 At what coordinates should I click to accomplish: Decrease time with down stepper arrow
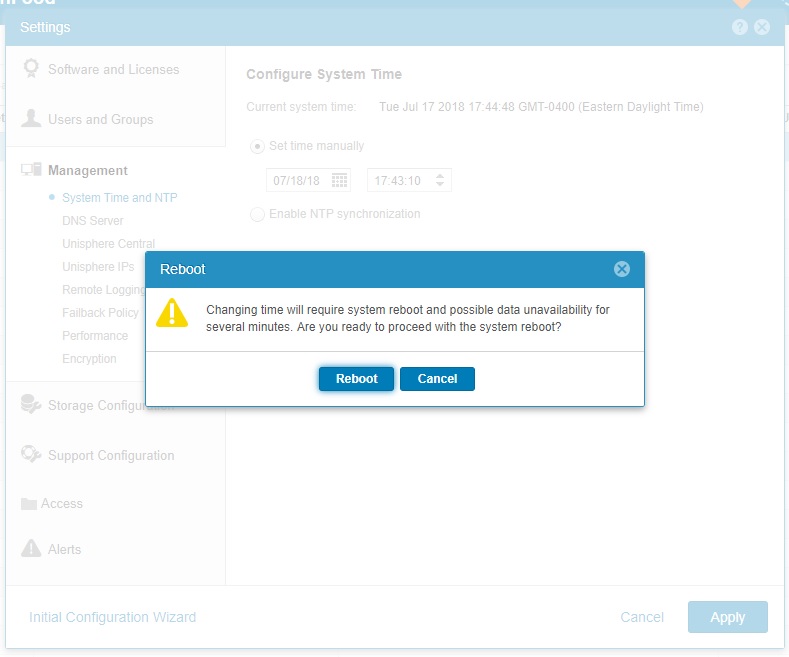[x=440, y=184]
